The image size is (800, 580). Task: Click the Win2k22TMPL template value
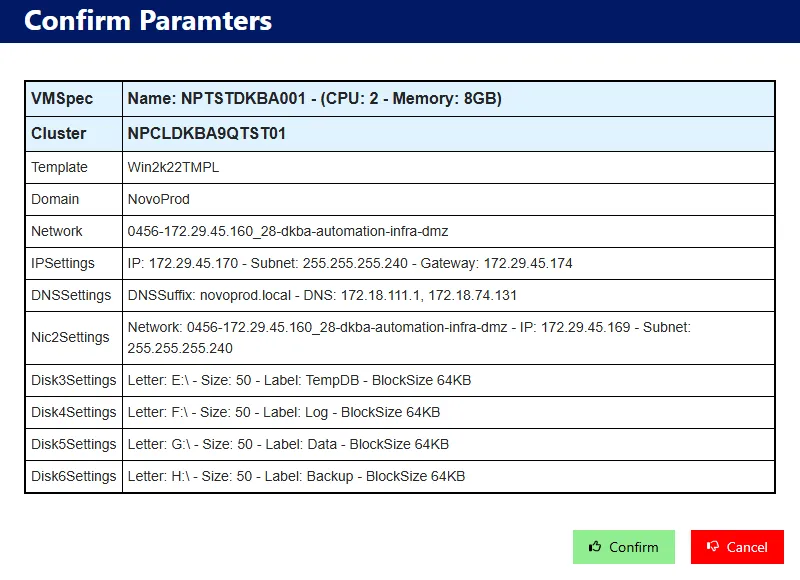[173, 167]
